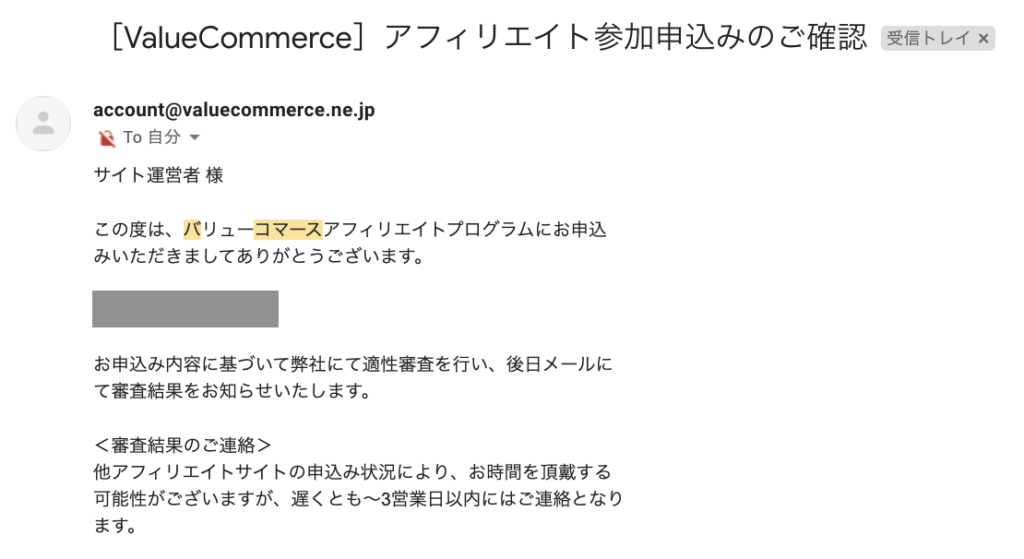Click [ValueCommerce] in the email subject
This screenshot has width=1024, height=559.
click(x=238, y=37)
